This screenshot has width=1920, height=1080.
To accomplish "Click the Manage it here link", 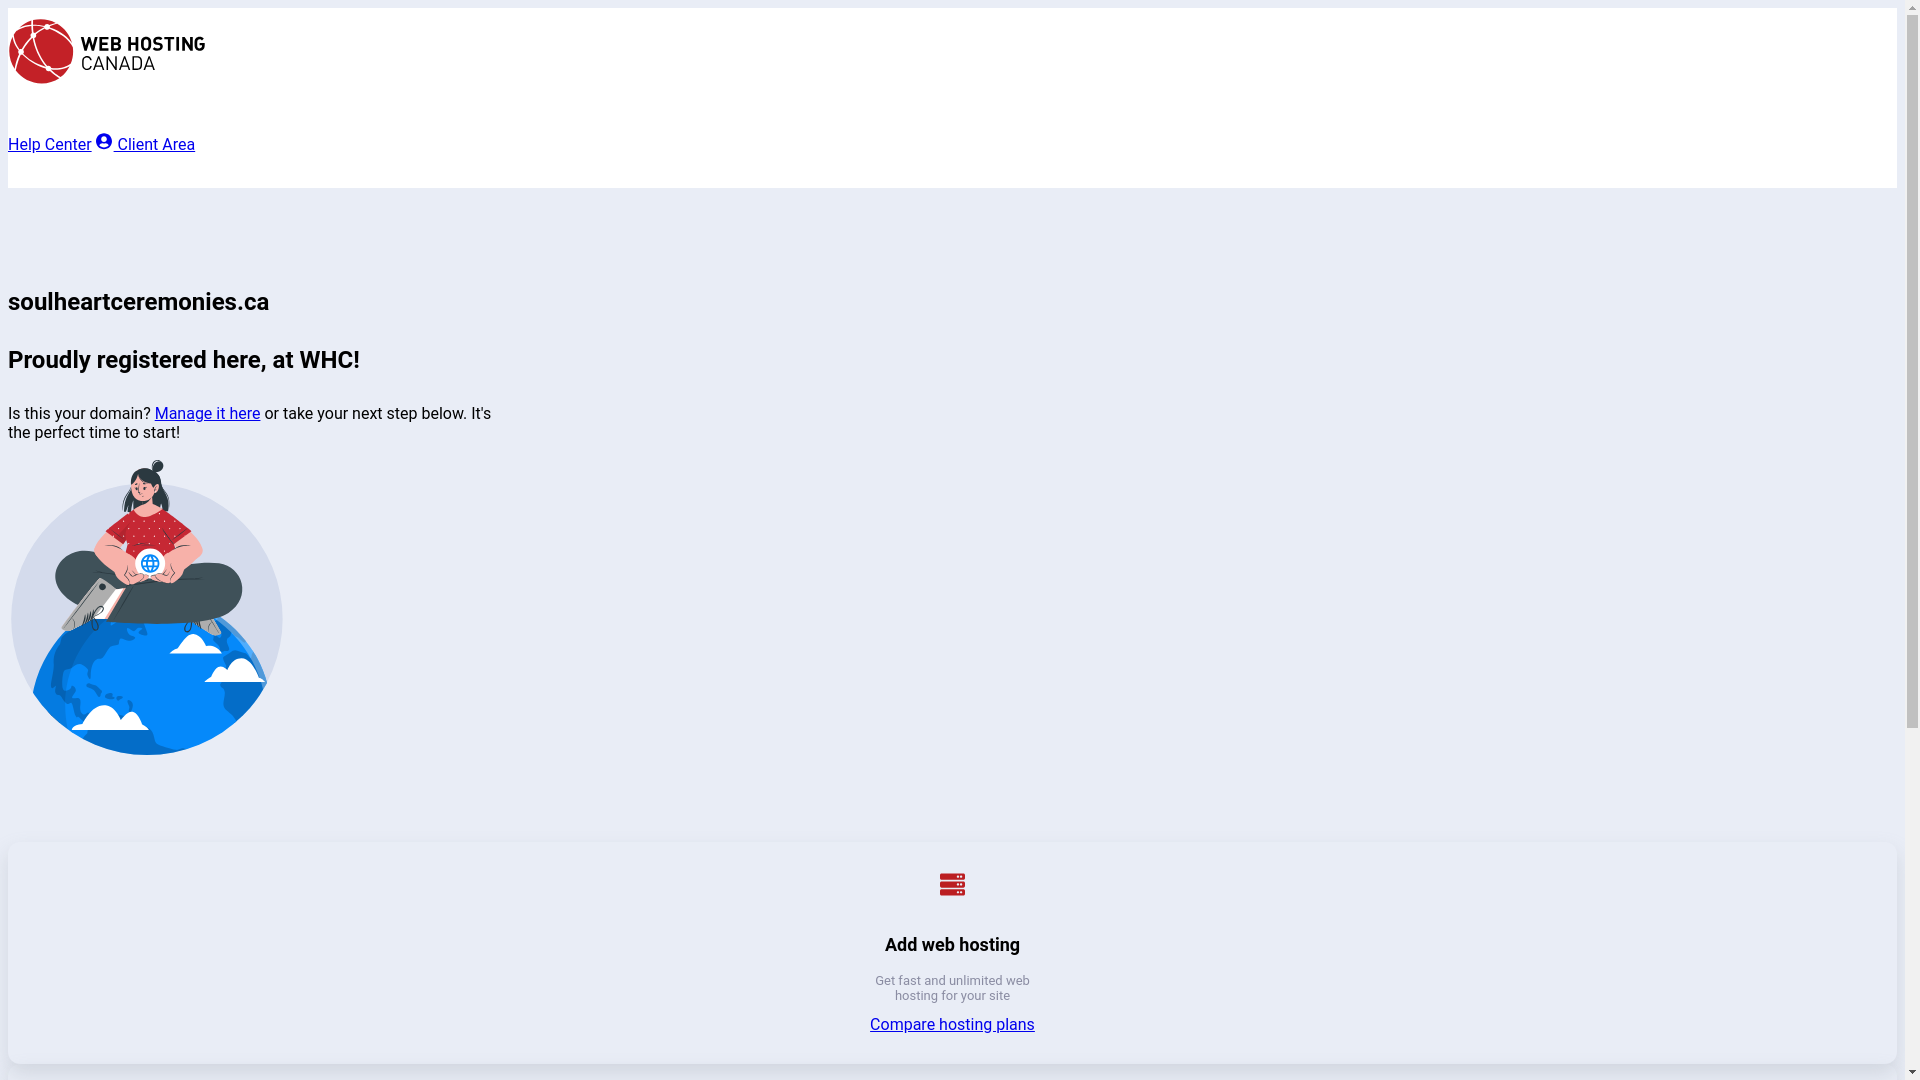I will (x=207, y=414).
